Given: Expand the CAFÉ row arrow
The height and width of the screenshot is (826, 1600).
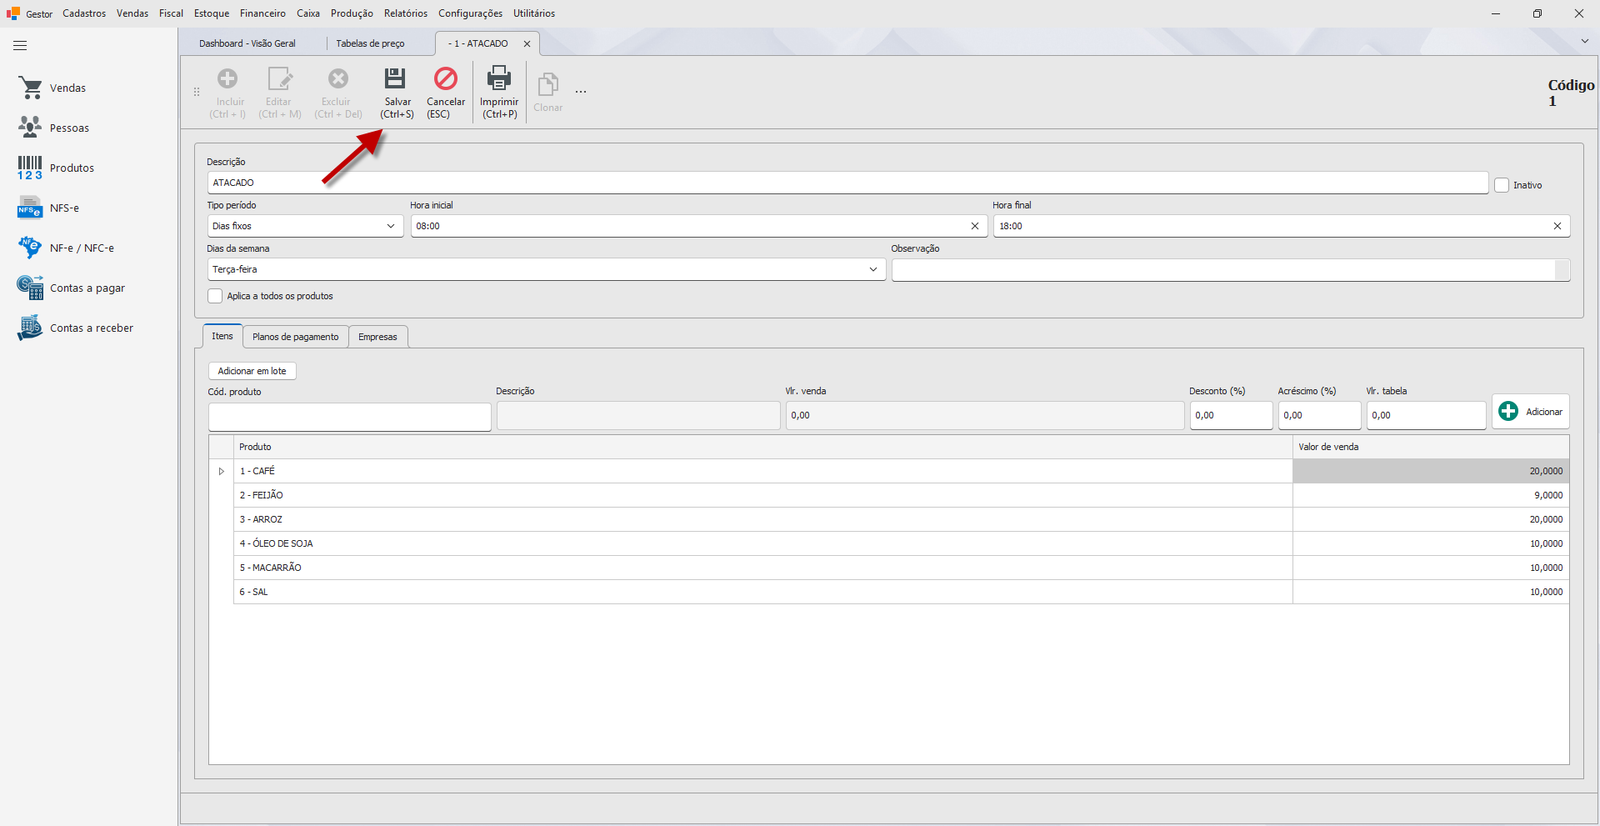Looking at the screenshot, I should tap(221, 471).
